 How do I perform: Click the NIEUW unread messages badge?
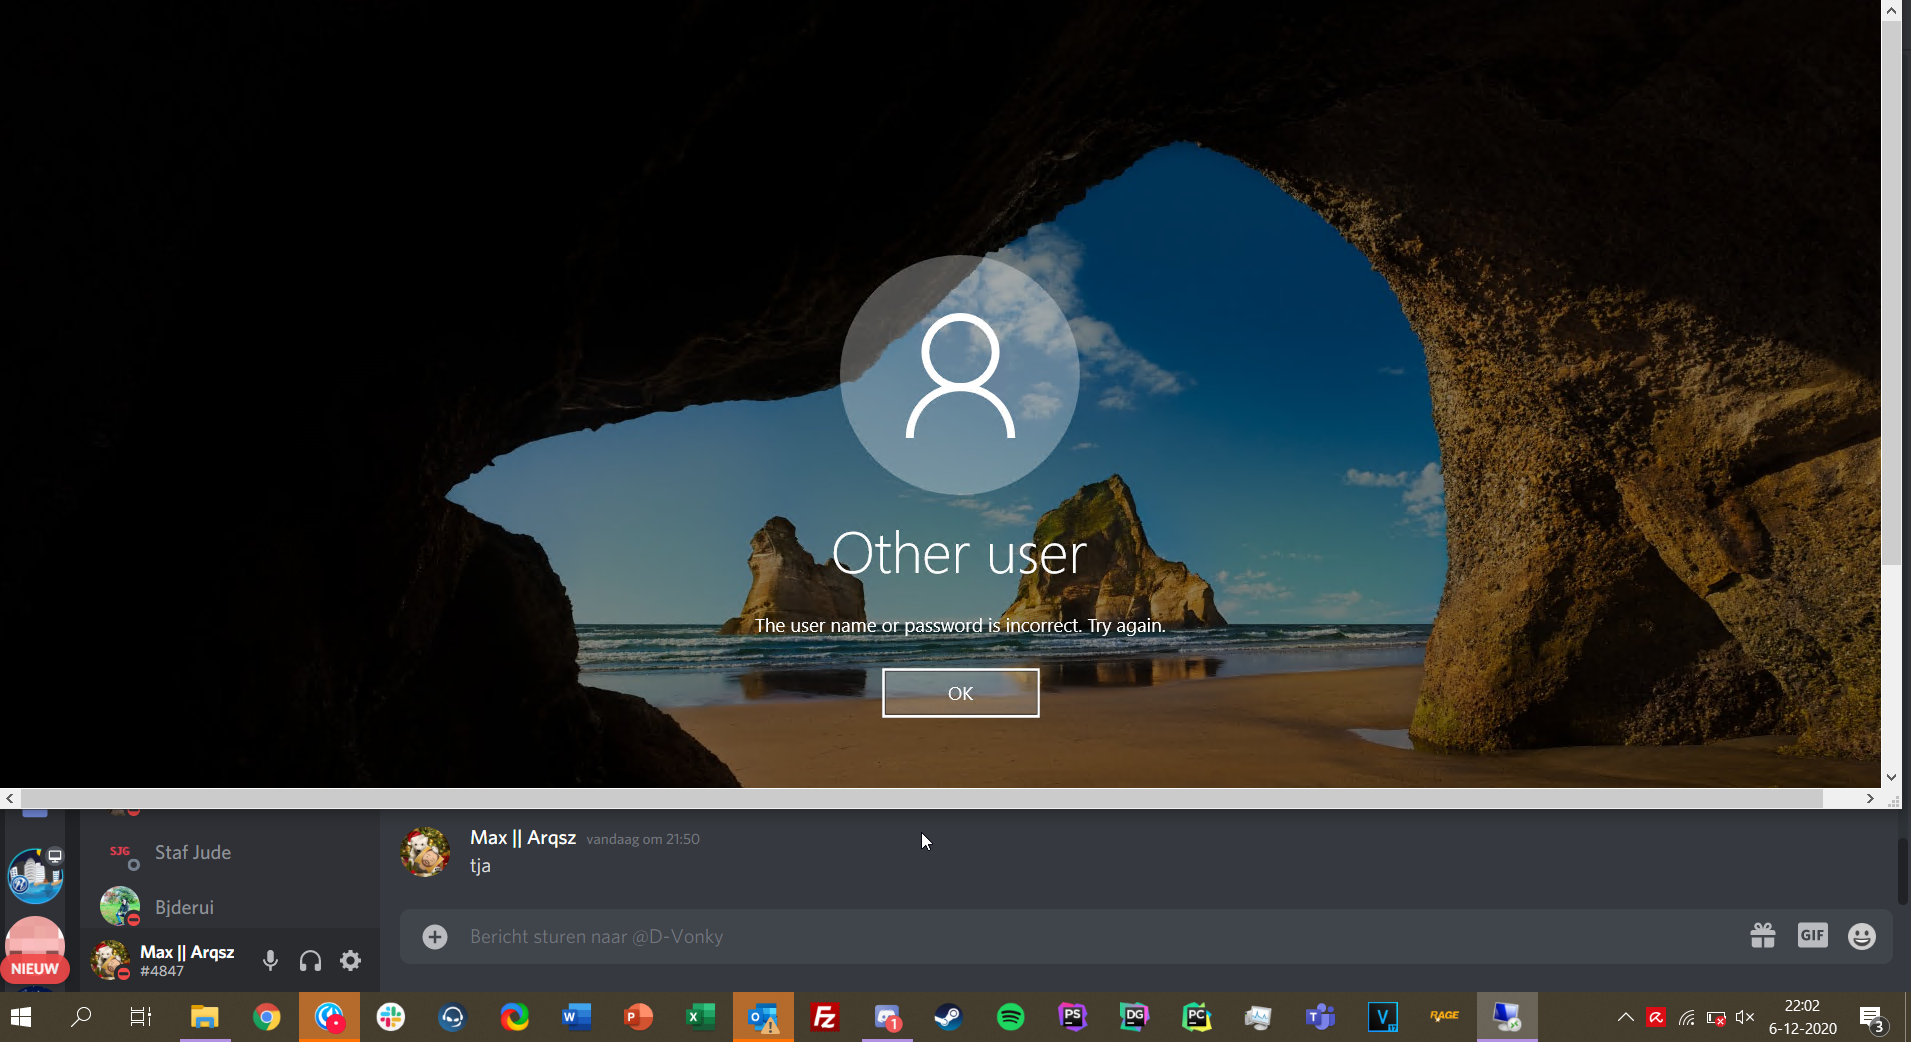coord(35,968)
